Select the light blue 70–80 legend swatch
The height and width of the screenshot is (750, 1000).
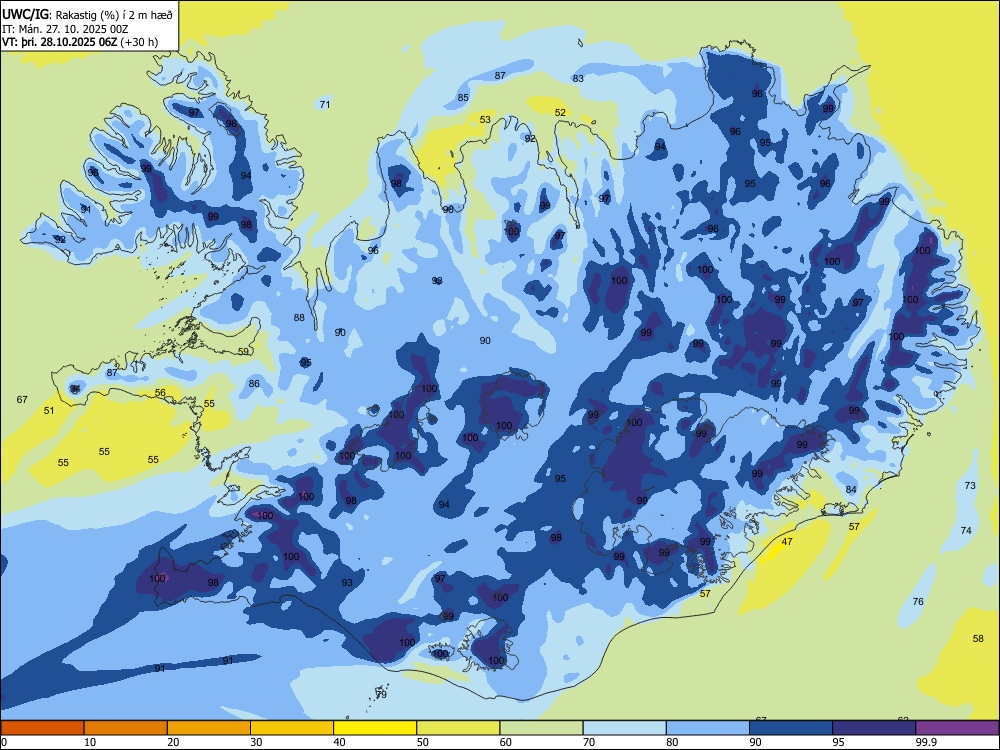[624, 728]
